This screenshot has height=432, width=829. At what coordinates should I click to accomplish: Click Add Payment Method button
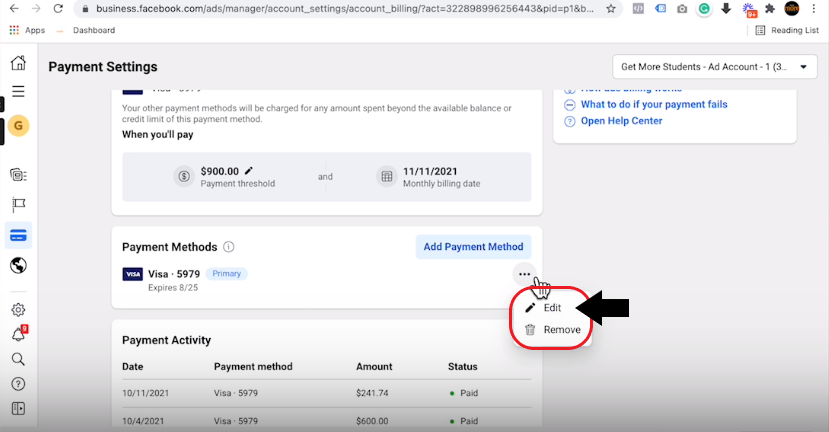(473, 247)
